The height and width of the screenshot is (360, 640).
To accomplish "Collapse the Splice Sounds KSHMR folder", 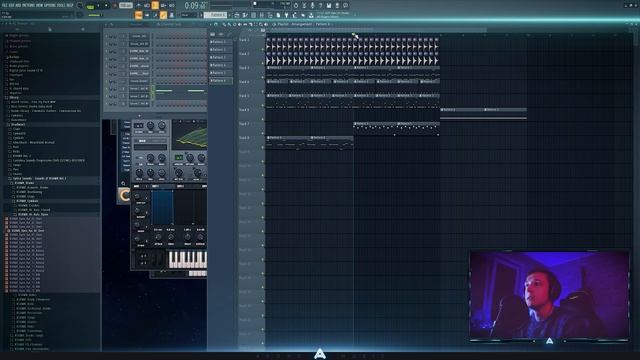I will tap(39, 178).
